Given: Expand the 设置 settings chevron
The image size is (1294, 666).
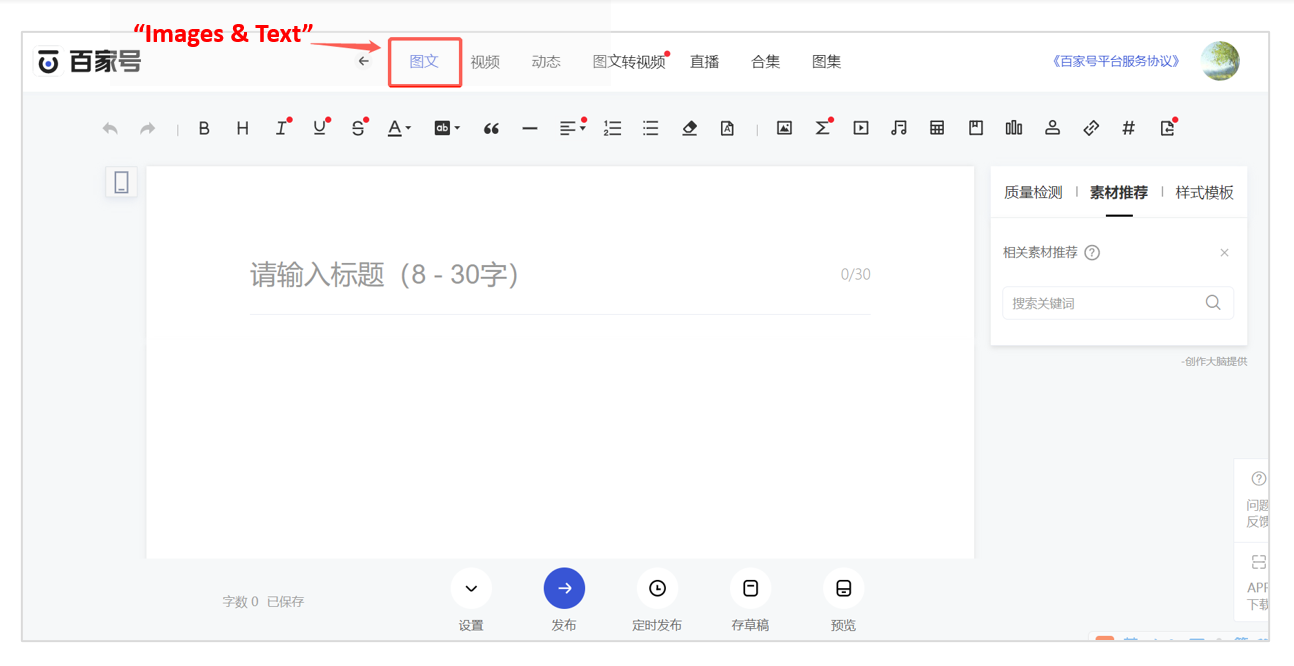Looking at the screenshot, I should pos(471,589).
